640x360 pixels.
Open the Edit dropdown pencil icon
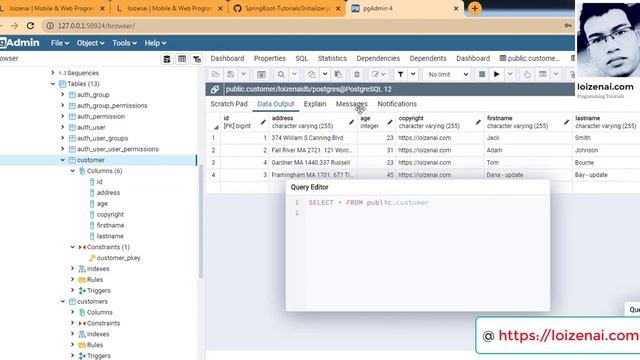[x=378, y=74]
